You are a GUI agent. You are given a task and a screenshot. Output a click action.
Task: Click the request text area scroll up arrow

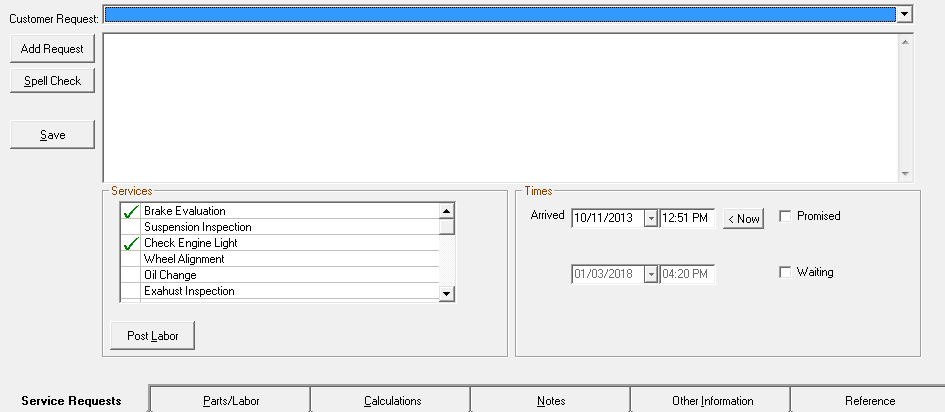point(905,42)
